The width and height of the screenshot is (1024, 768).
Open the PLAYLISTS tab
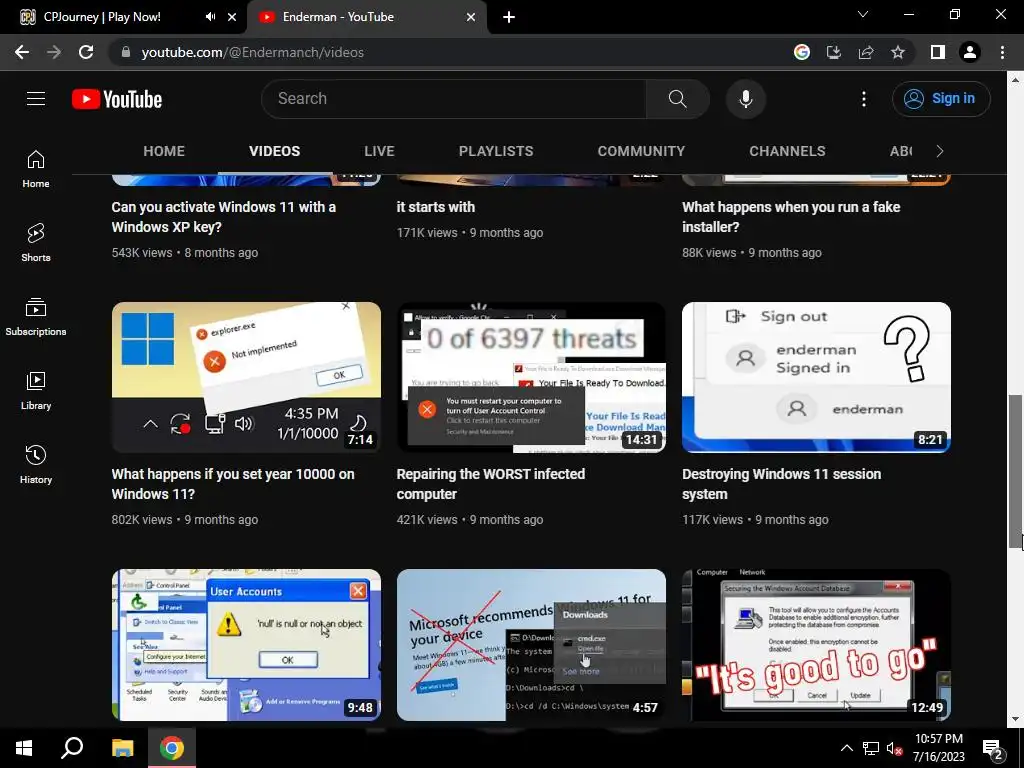click(x=496, y=151)
